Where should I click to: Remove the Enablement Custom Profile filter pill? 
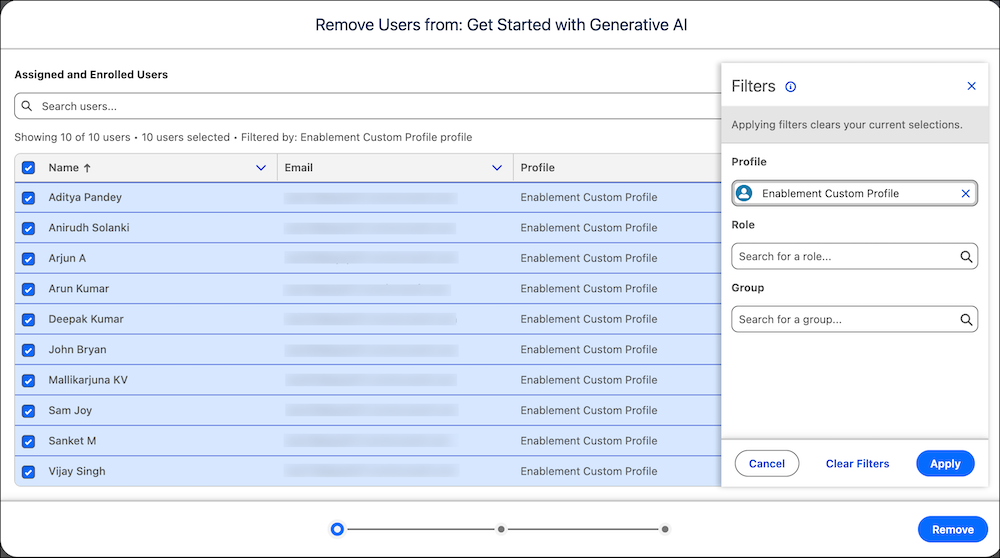(966, 193)
